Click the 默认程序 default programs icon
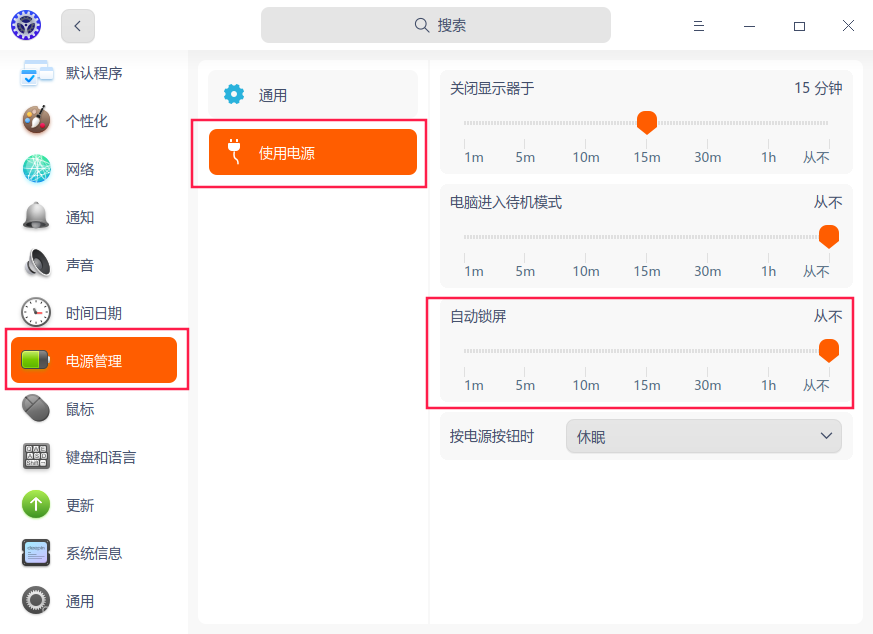The width and height of the screenshot is (873, 634). coord(36,73)
